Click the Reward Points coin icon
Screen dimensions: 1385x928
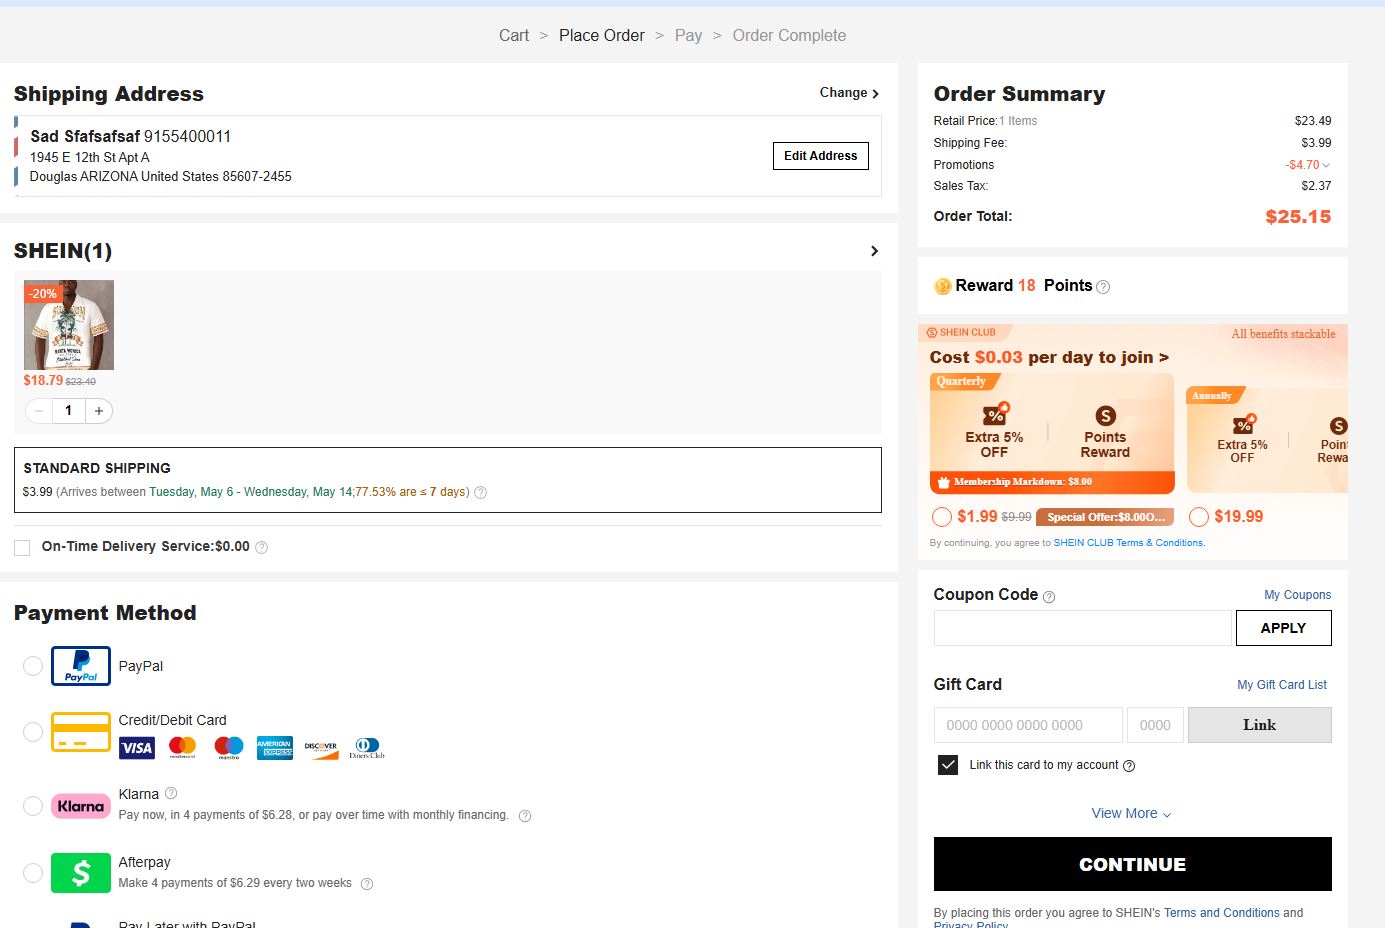942,286
